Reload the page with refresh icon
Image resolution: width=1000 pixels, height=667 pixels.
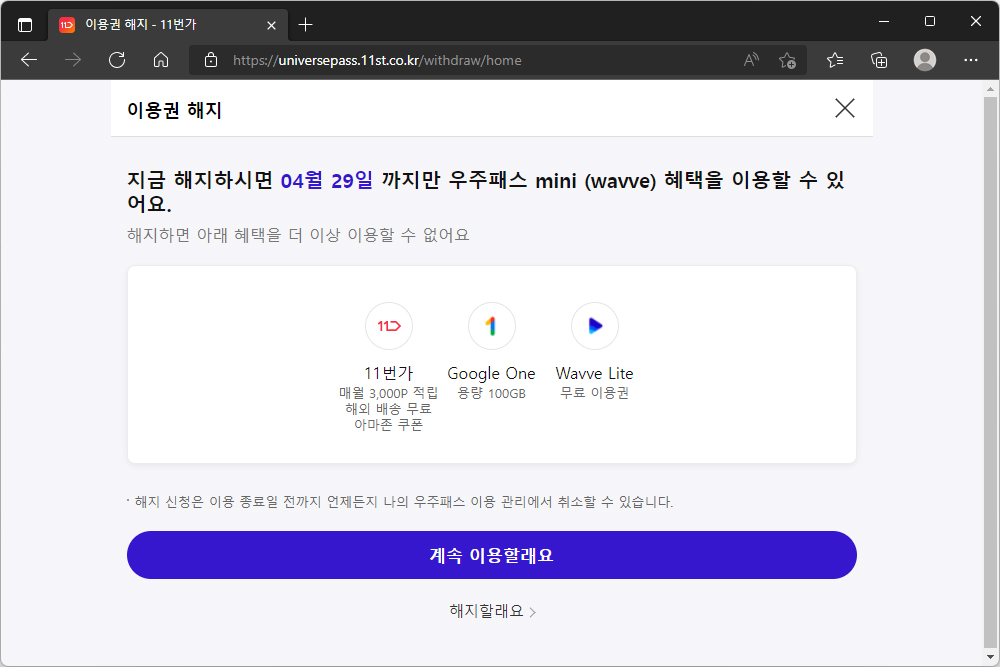[x=117, y=60]
